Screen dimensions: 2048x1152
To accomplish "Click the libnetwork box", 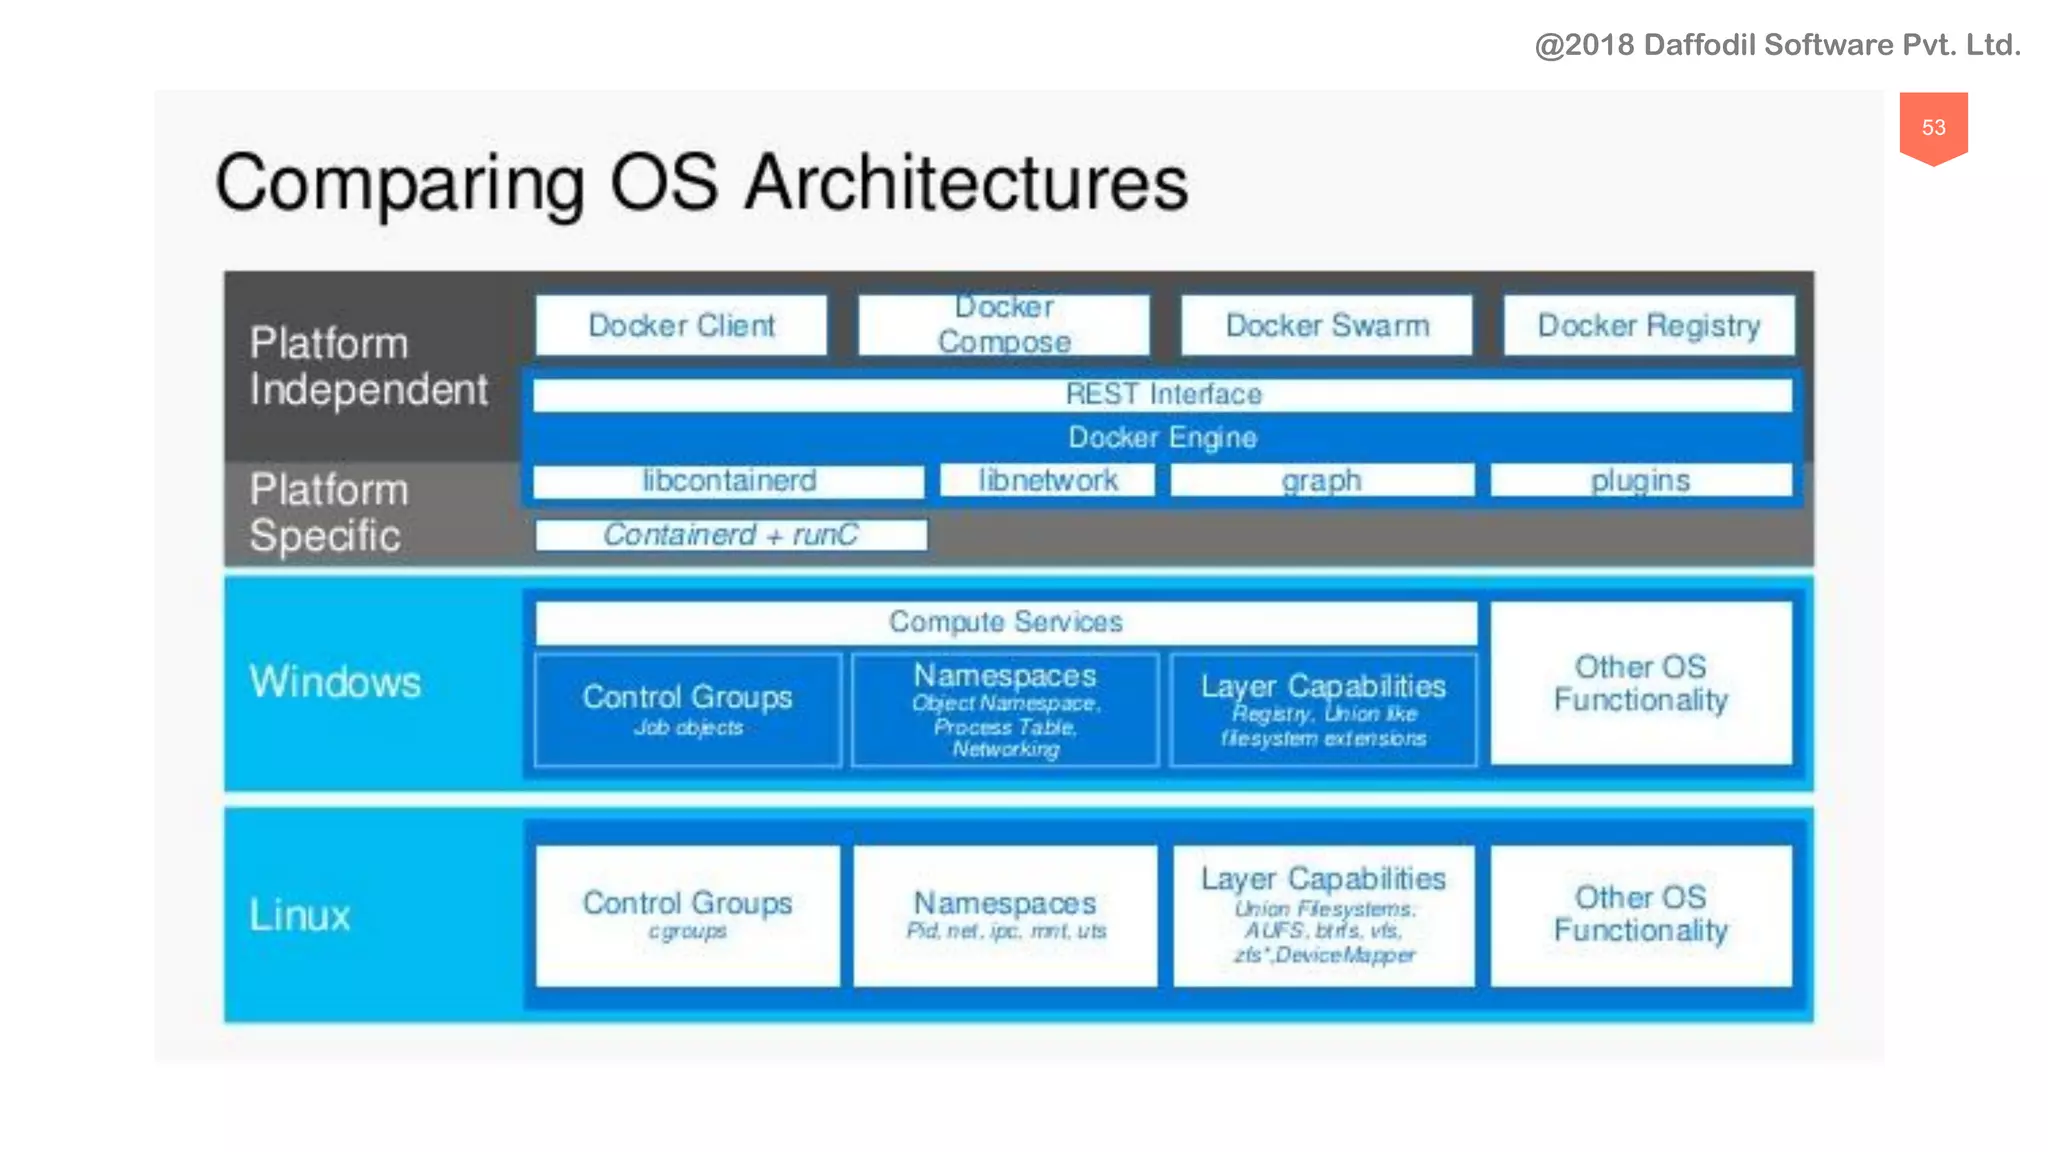I will coord(1047,481).
